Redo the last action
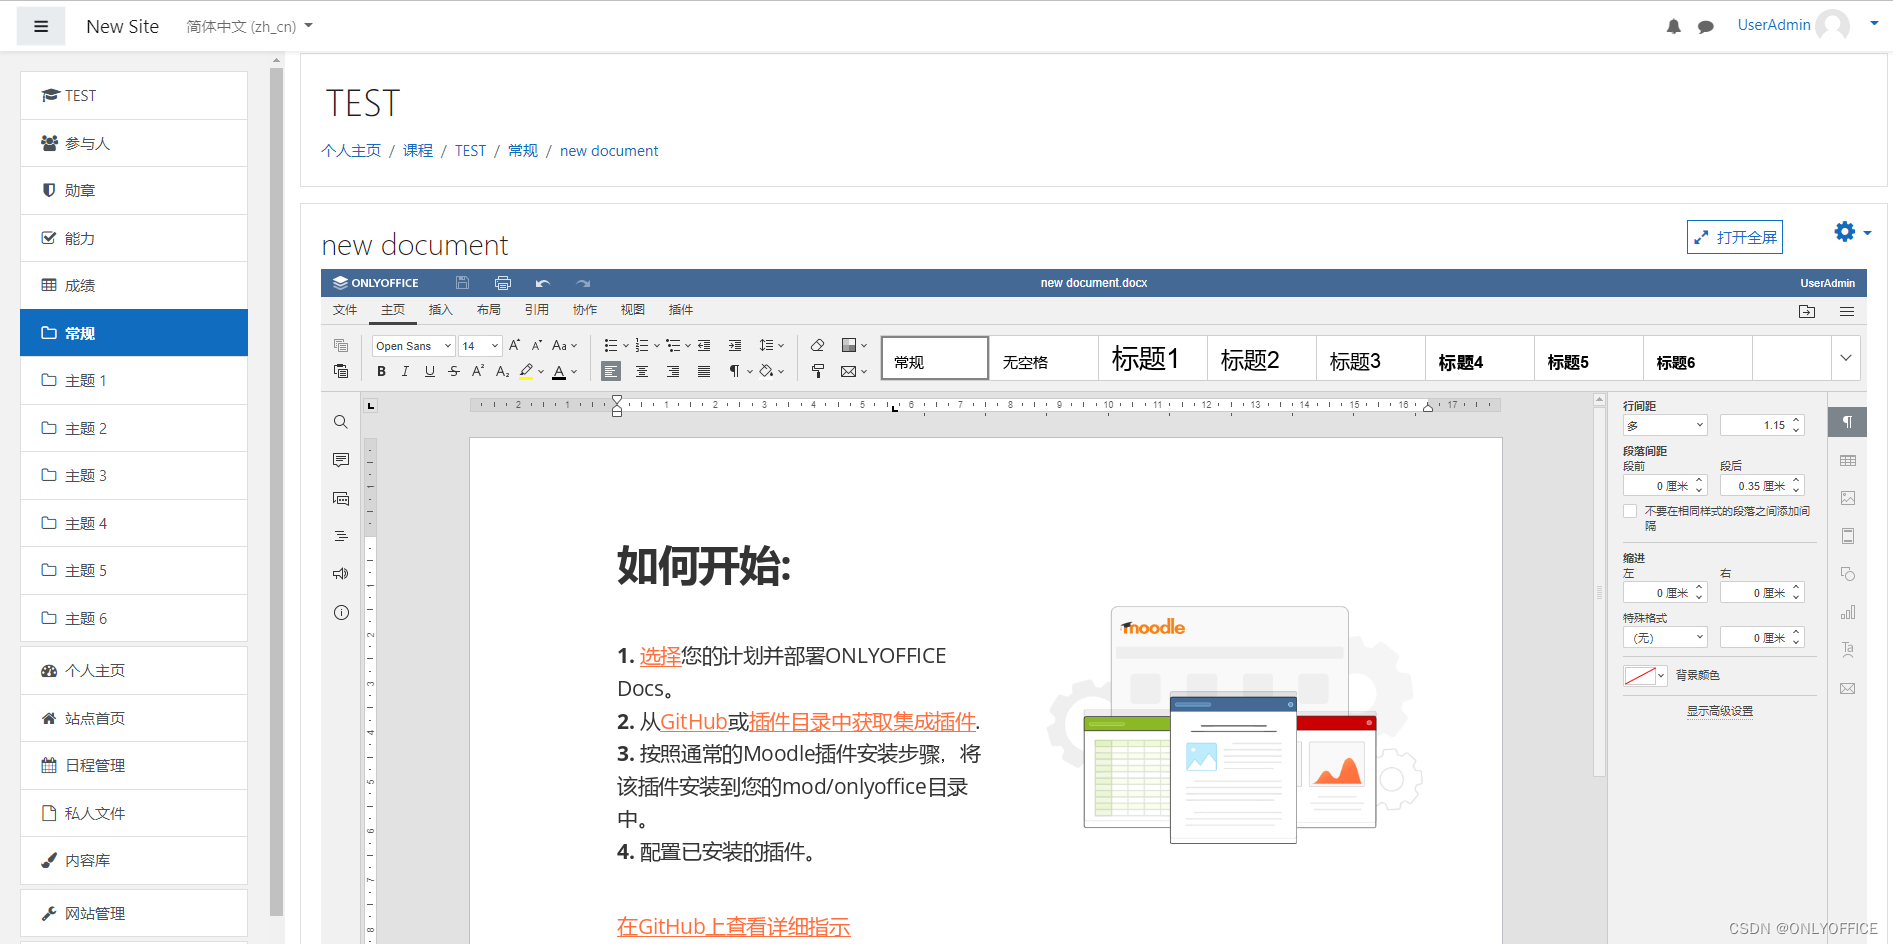The image size is (1893, 944). (583, 283)
